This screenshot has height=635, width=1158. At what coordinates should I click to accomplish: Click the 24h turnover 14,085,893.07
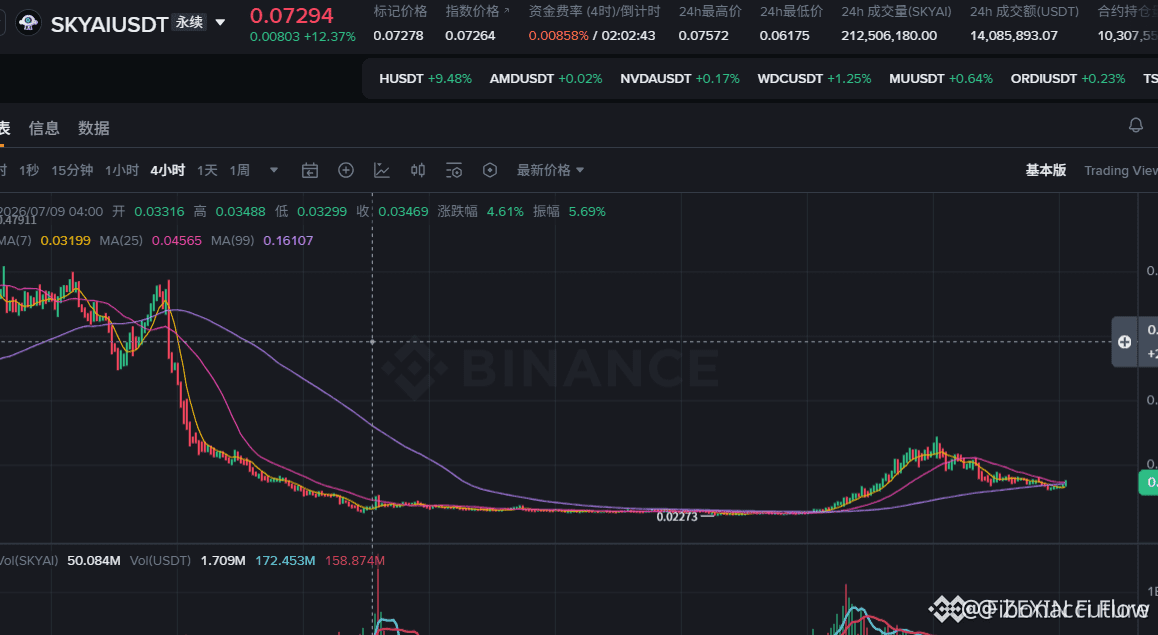click(1013, 35)
